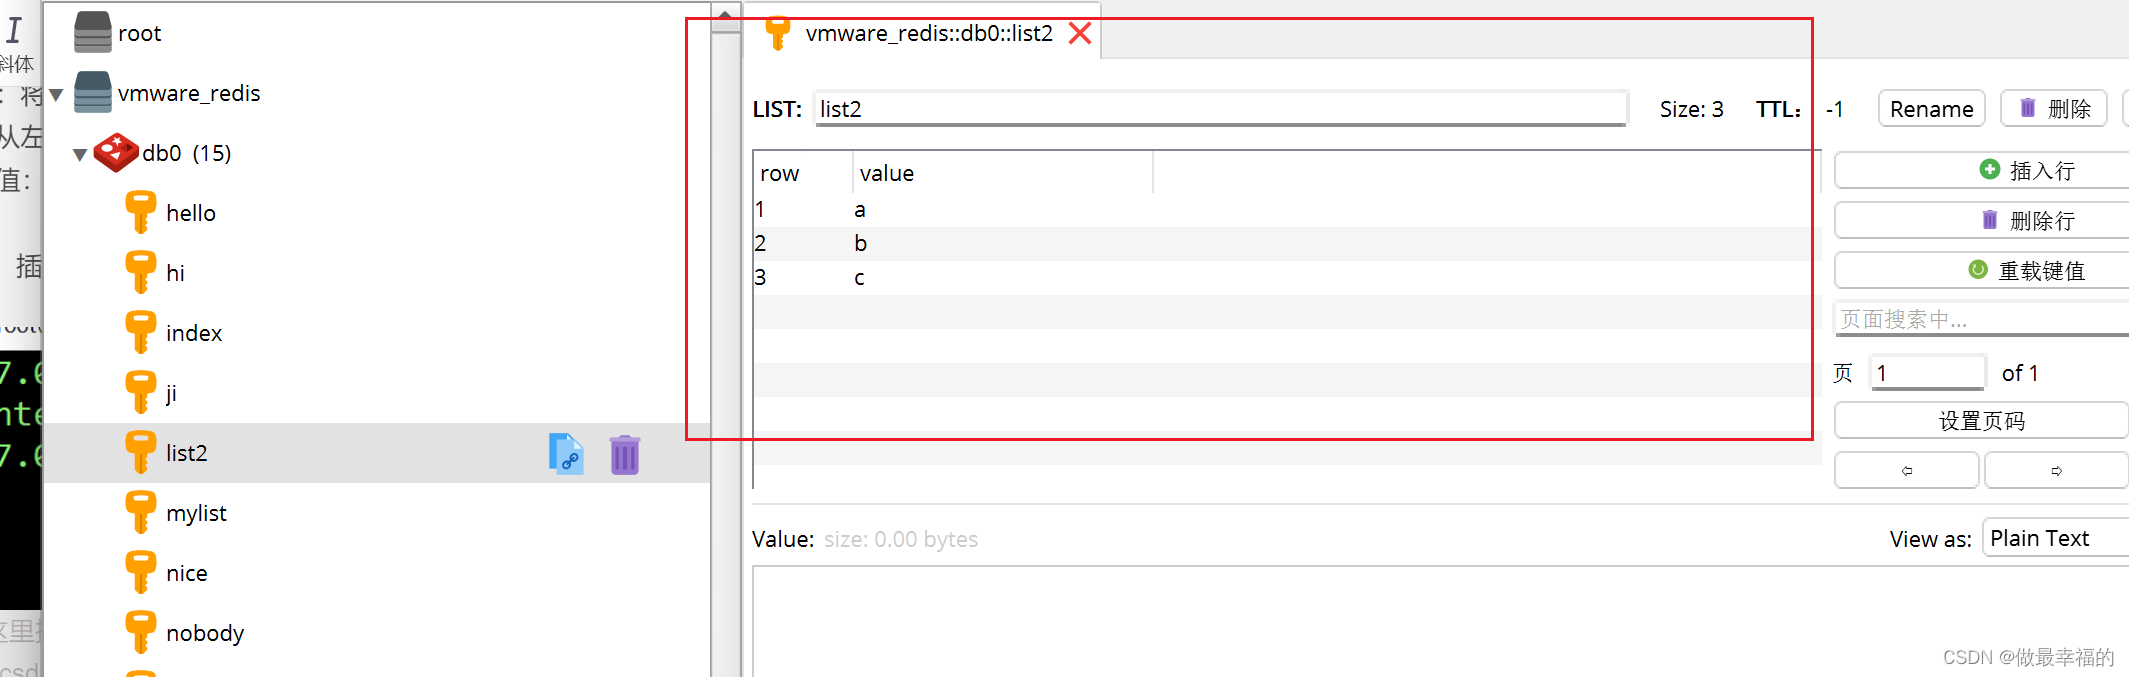This screenshot has width=2129, height=677.
Task: Open the hello key
Action: click(x=191, y=213)
